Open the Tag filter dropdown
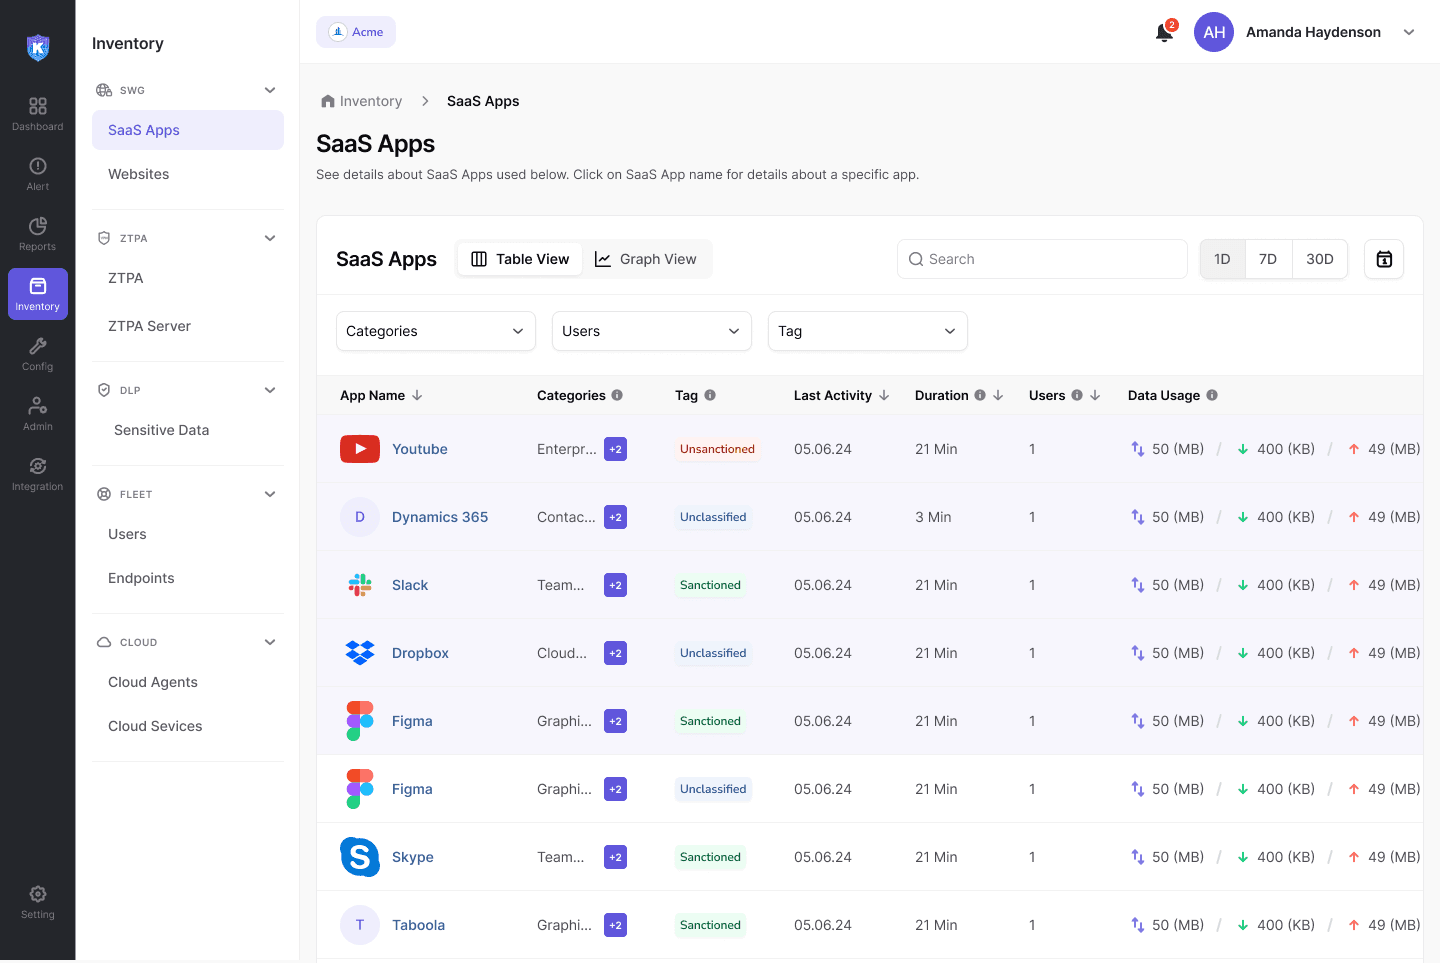The width and height of the screenshot is (1440, 963). [x=868, y=331]
